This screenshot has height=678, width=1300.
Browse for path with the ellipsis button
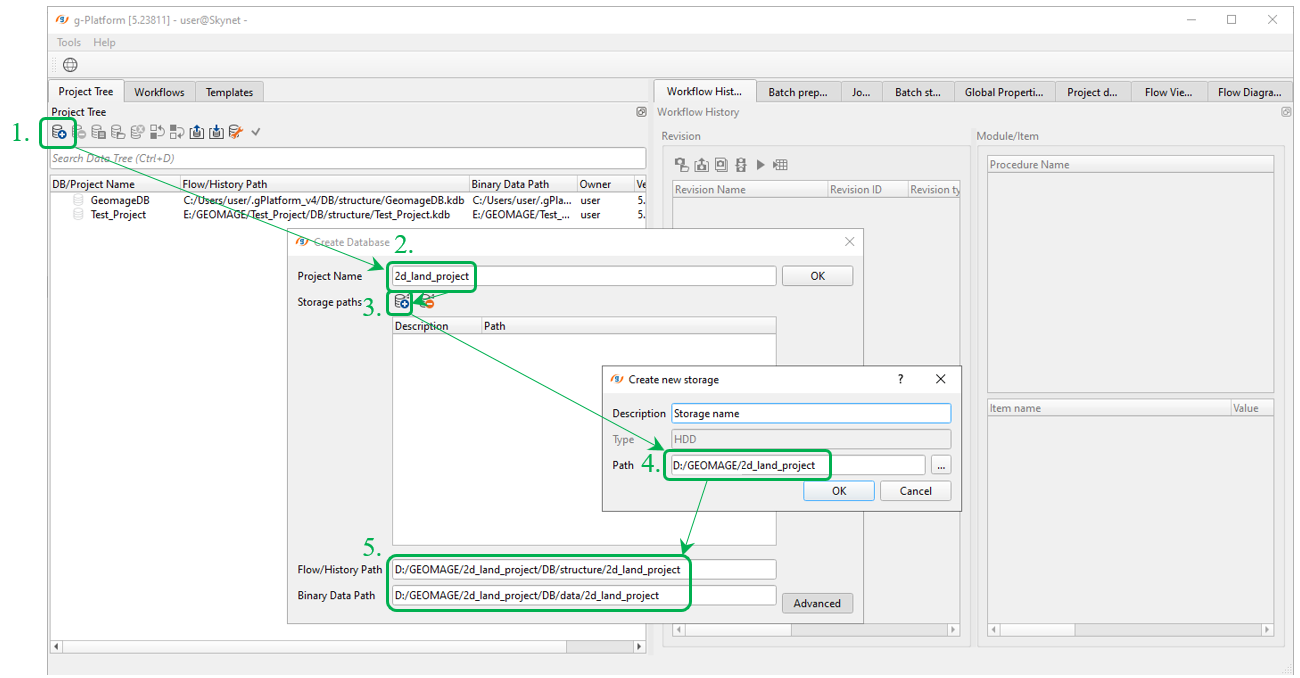pyautogui.click(x=940, y=465)
